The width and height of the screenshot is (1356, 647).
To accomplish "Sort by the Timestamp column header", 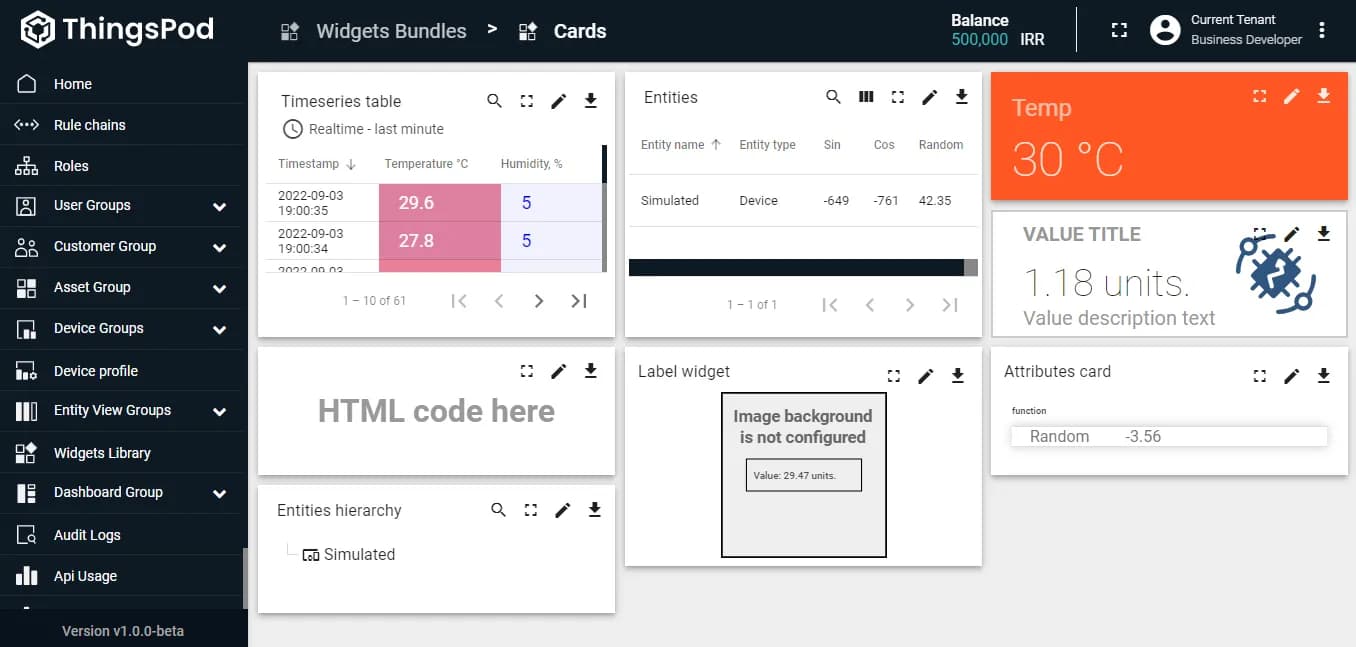I will 309,164.
